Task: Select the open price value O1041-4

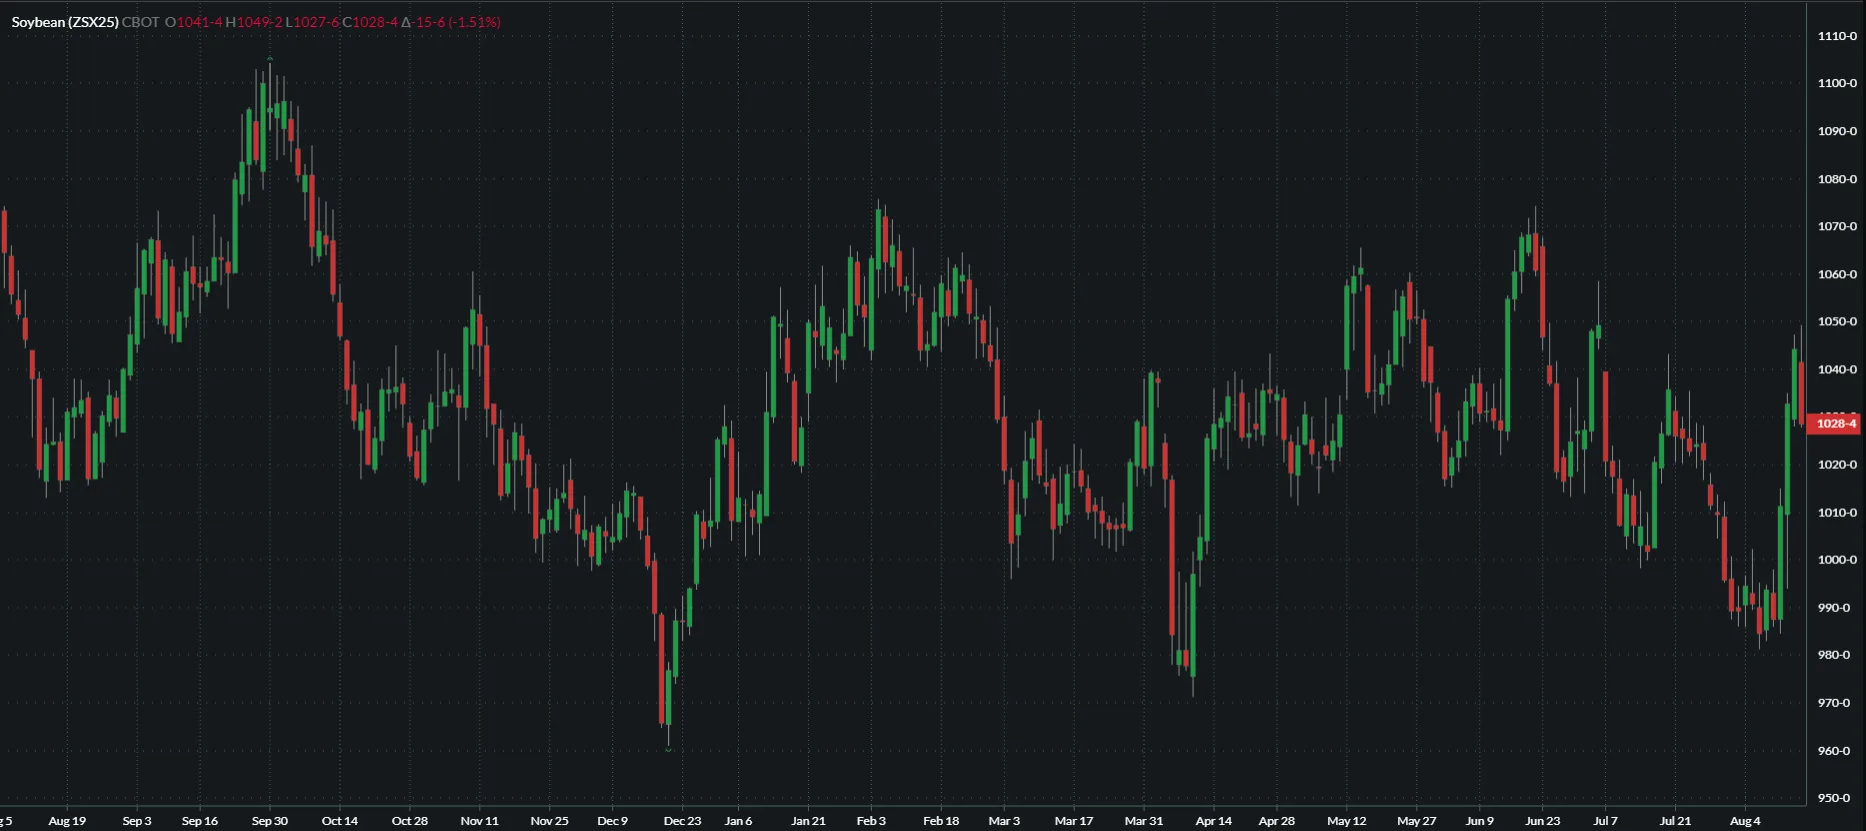Action: (194, 22)
